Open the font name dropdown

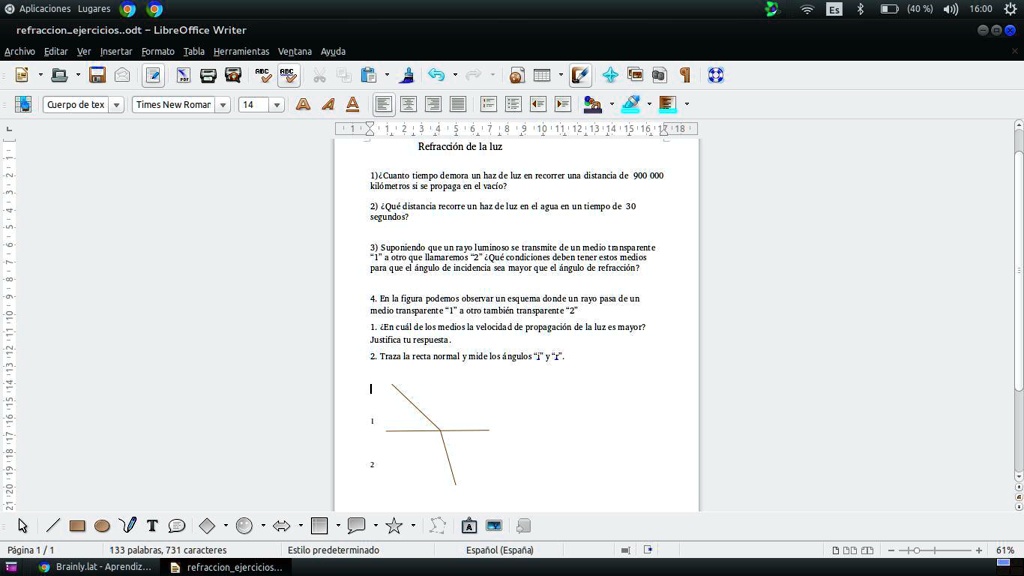click(222, 103)
